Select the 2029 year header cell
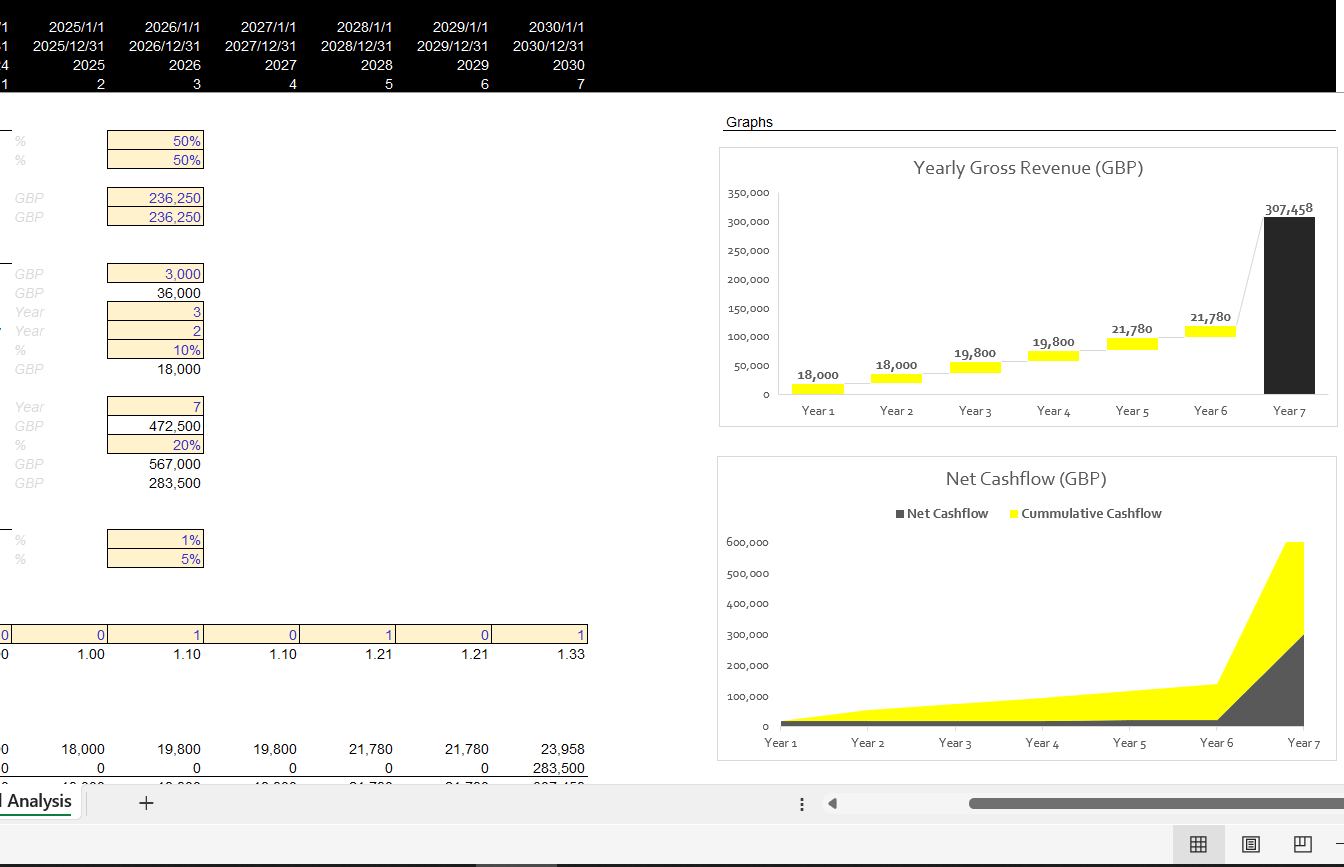Viewport: 1344px width, 867px height. coord(444,65)
